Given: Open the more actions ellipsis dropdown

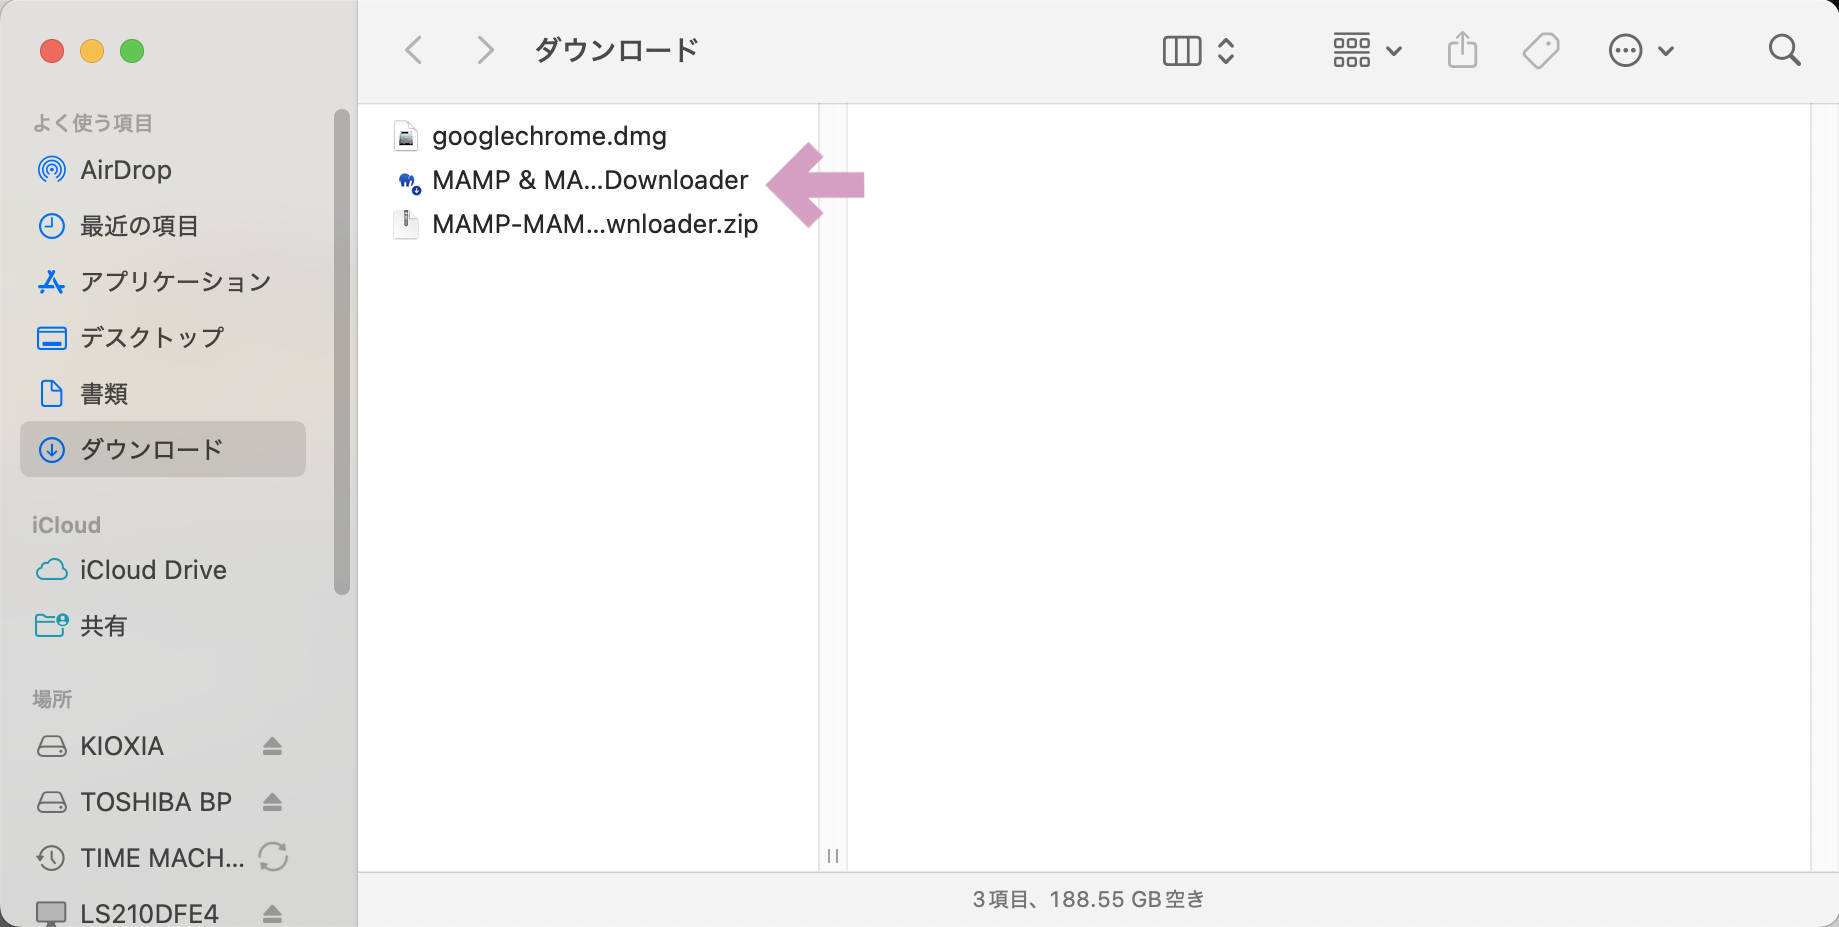Looking at the screenshot, I should pos(1640,49).
